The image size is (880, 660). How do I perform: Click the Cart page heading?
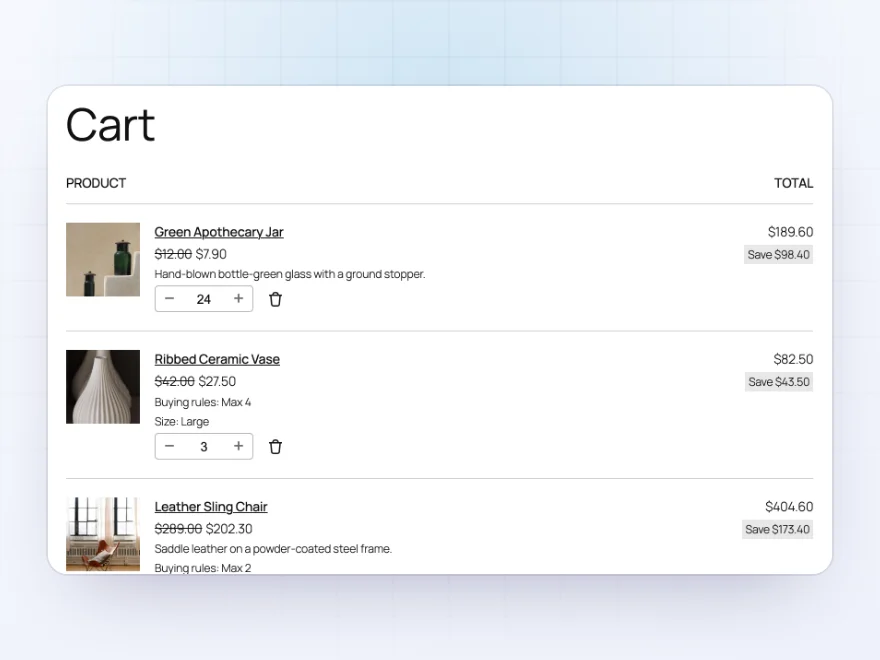point(111,125)
